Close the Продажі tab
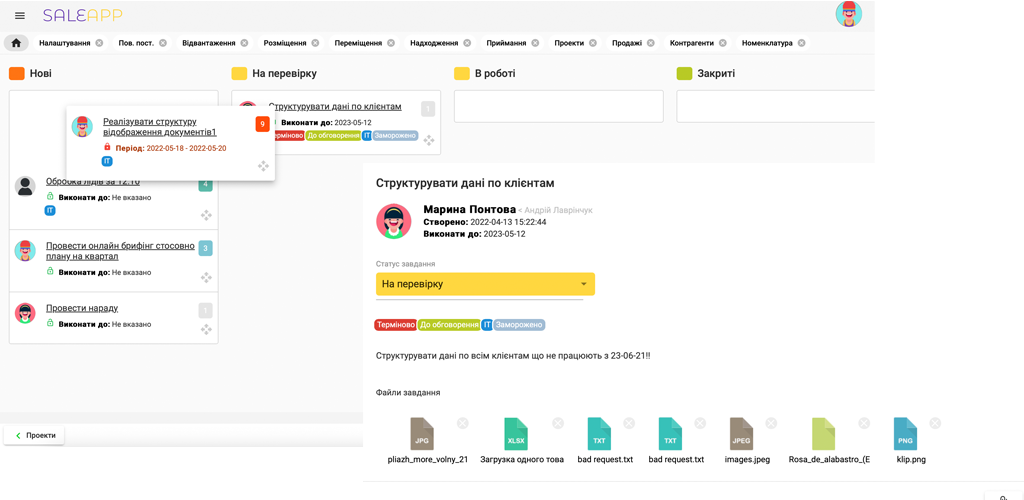1024x500 pixels. click(x=650, y=43)
